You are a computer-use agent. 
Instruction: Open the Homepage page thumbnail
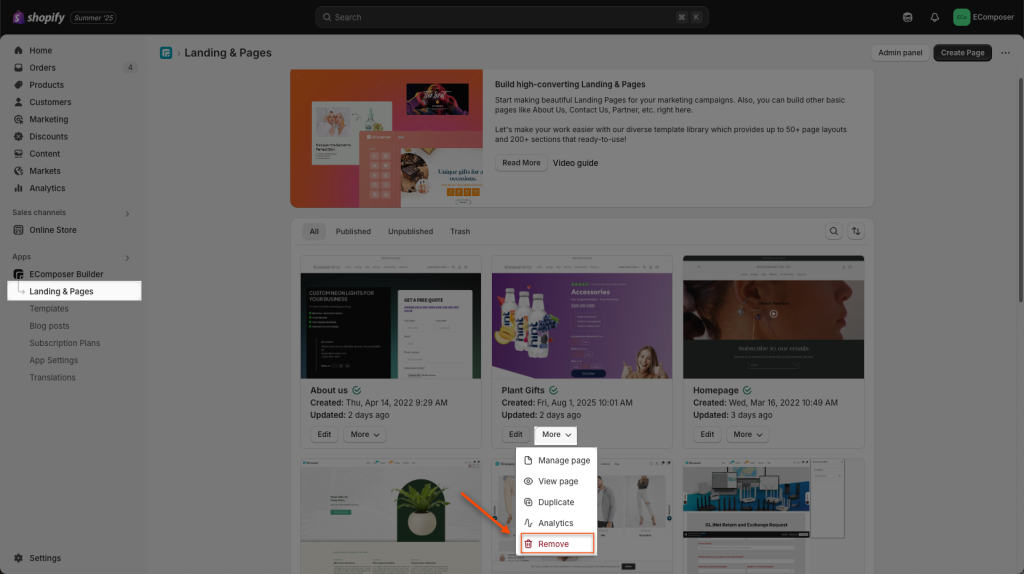tap(773, 317)
